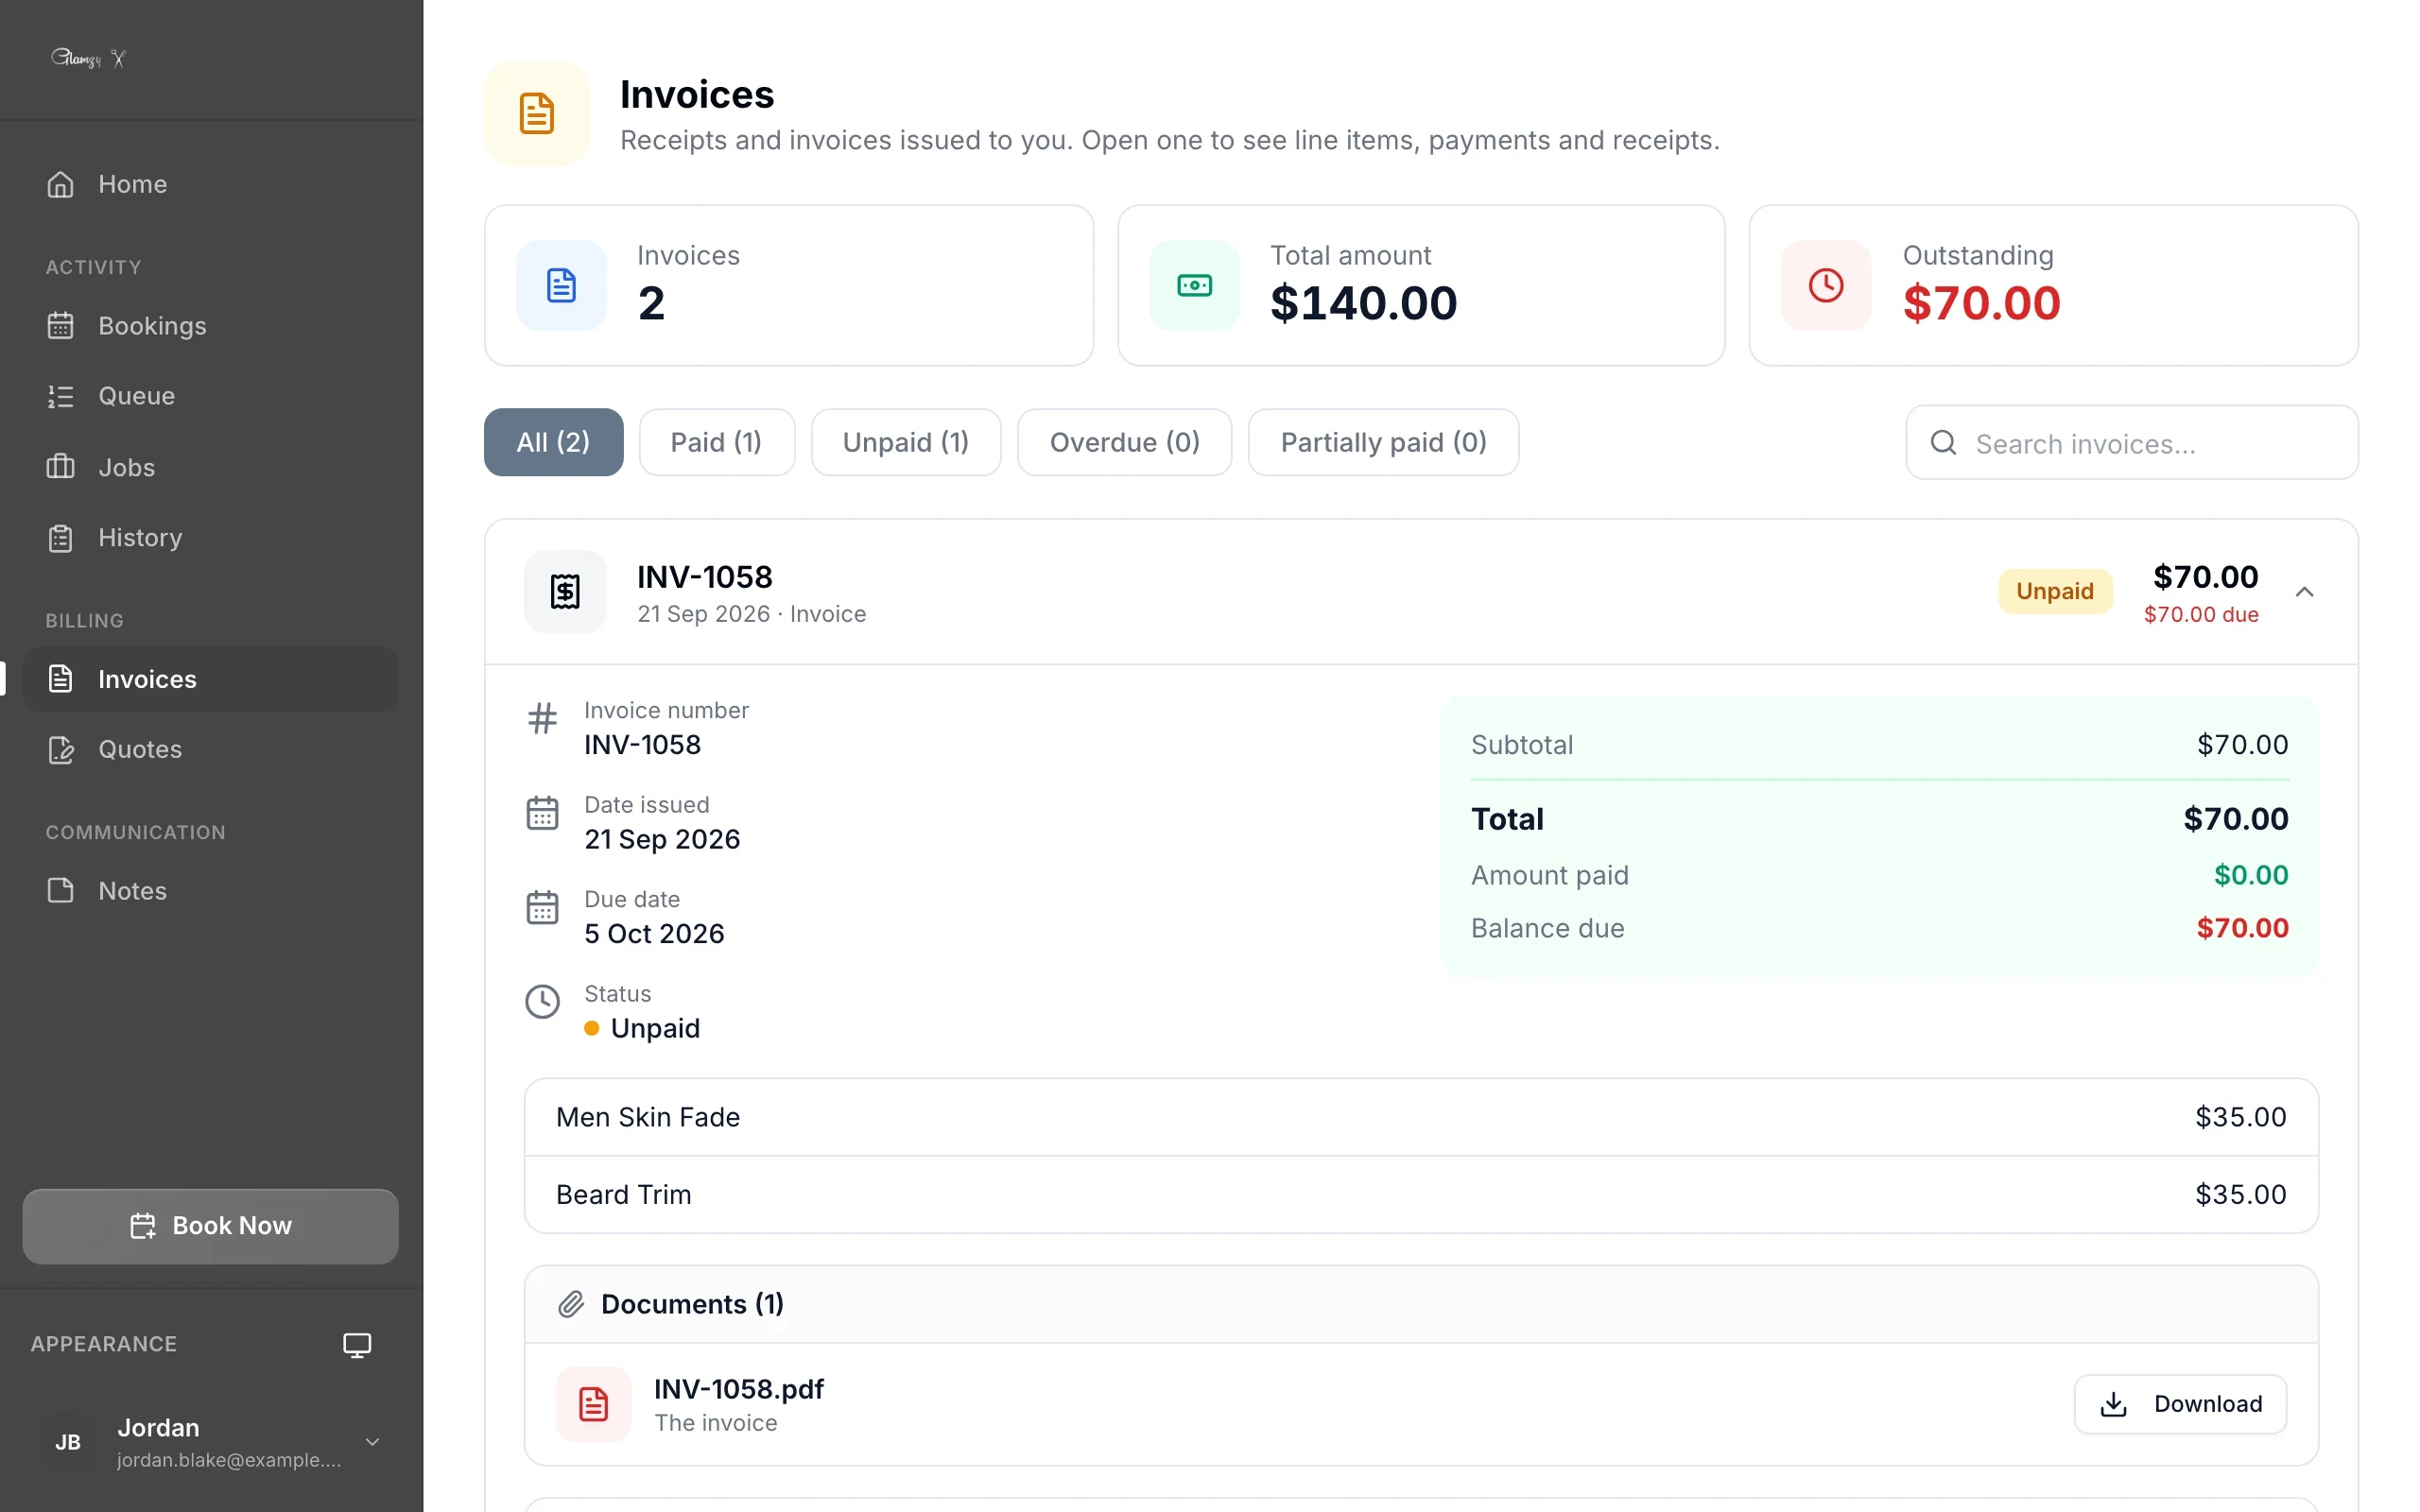Open History in sidebar
The image size is (2420, 1512).
point(211,538)
